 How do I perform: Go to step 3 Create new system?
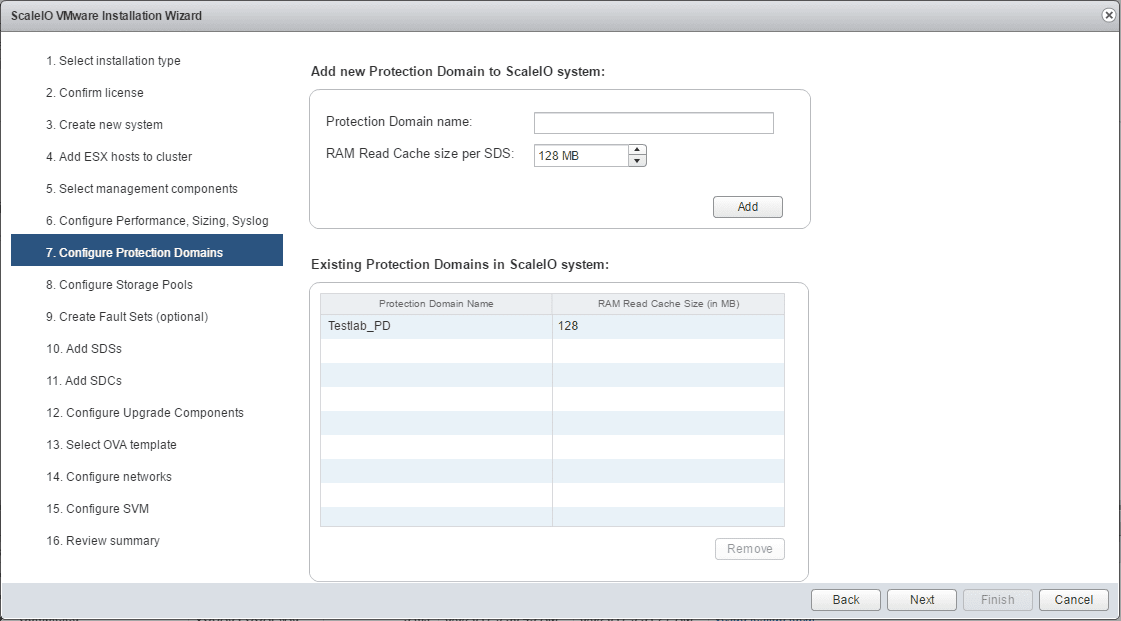[x=104, y=124]
